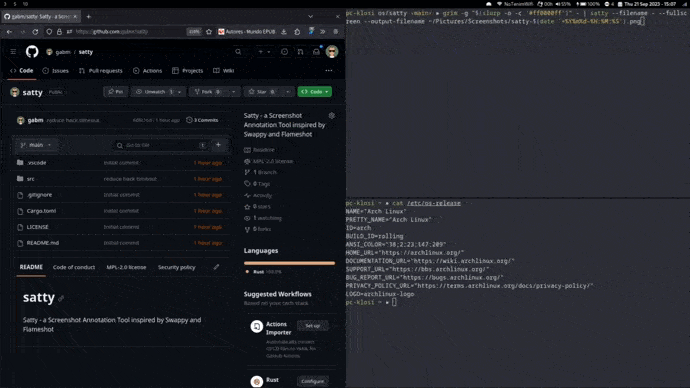Reload the page in the browser toolbar
The image size is (690, 388).
coord(35,32)
